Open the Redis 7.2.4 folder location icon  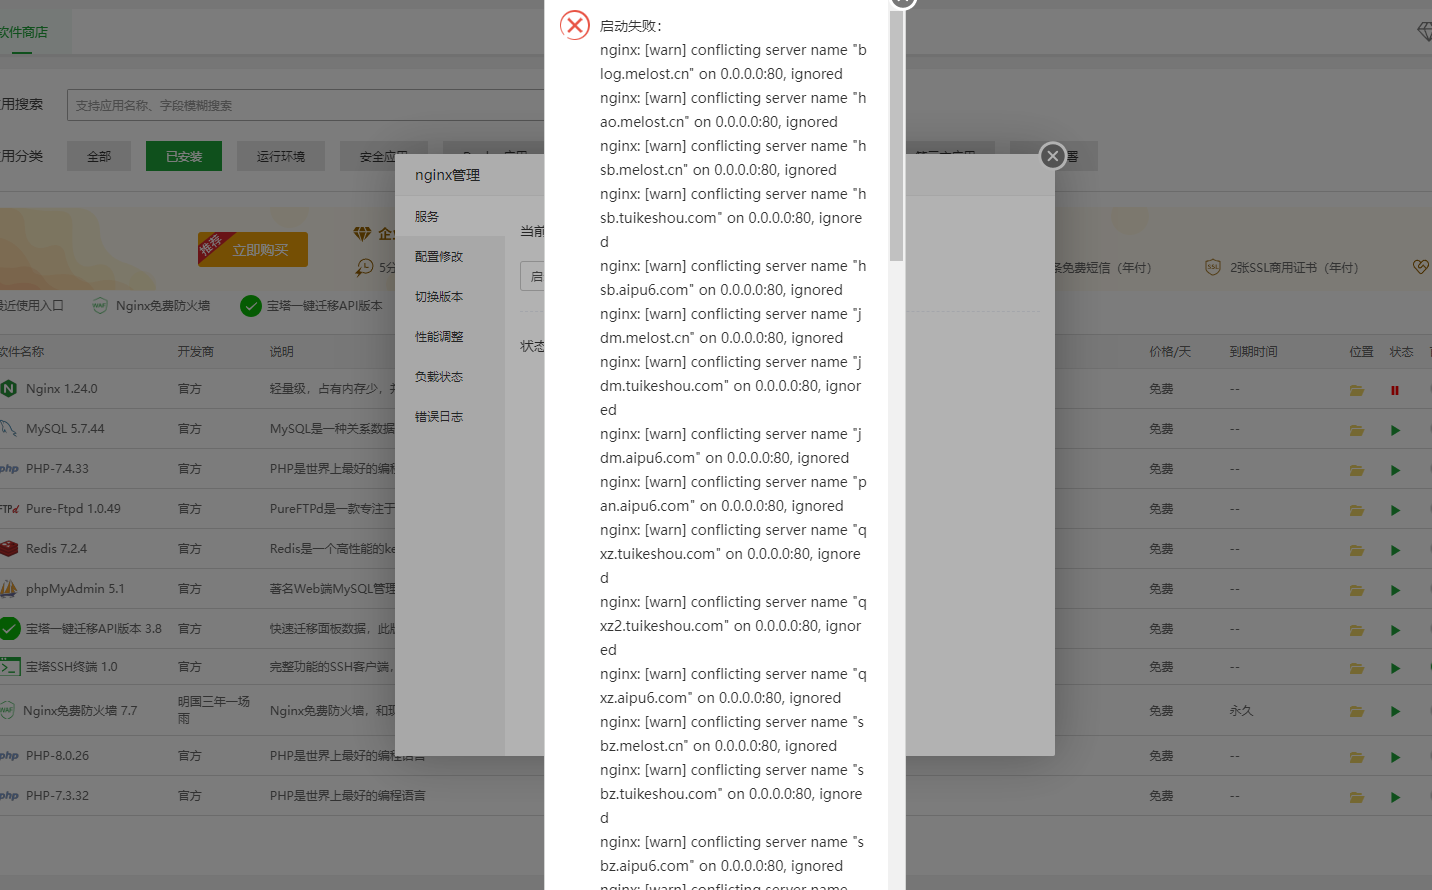(1357, 550)
